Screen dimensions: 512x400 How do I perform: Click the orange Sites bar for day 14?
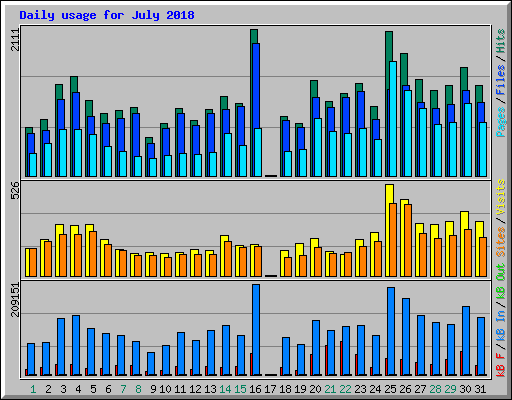[x=228, y=259]
